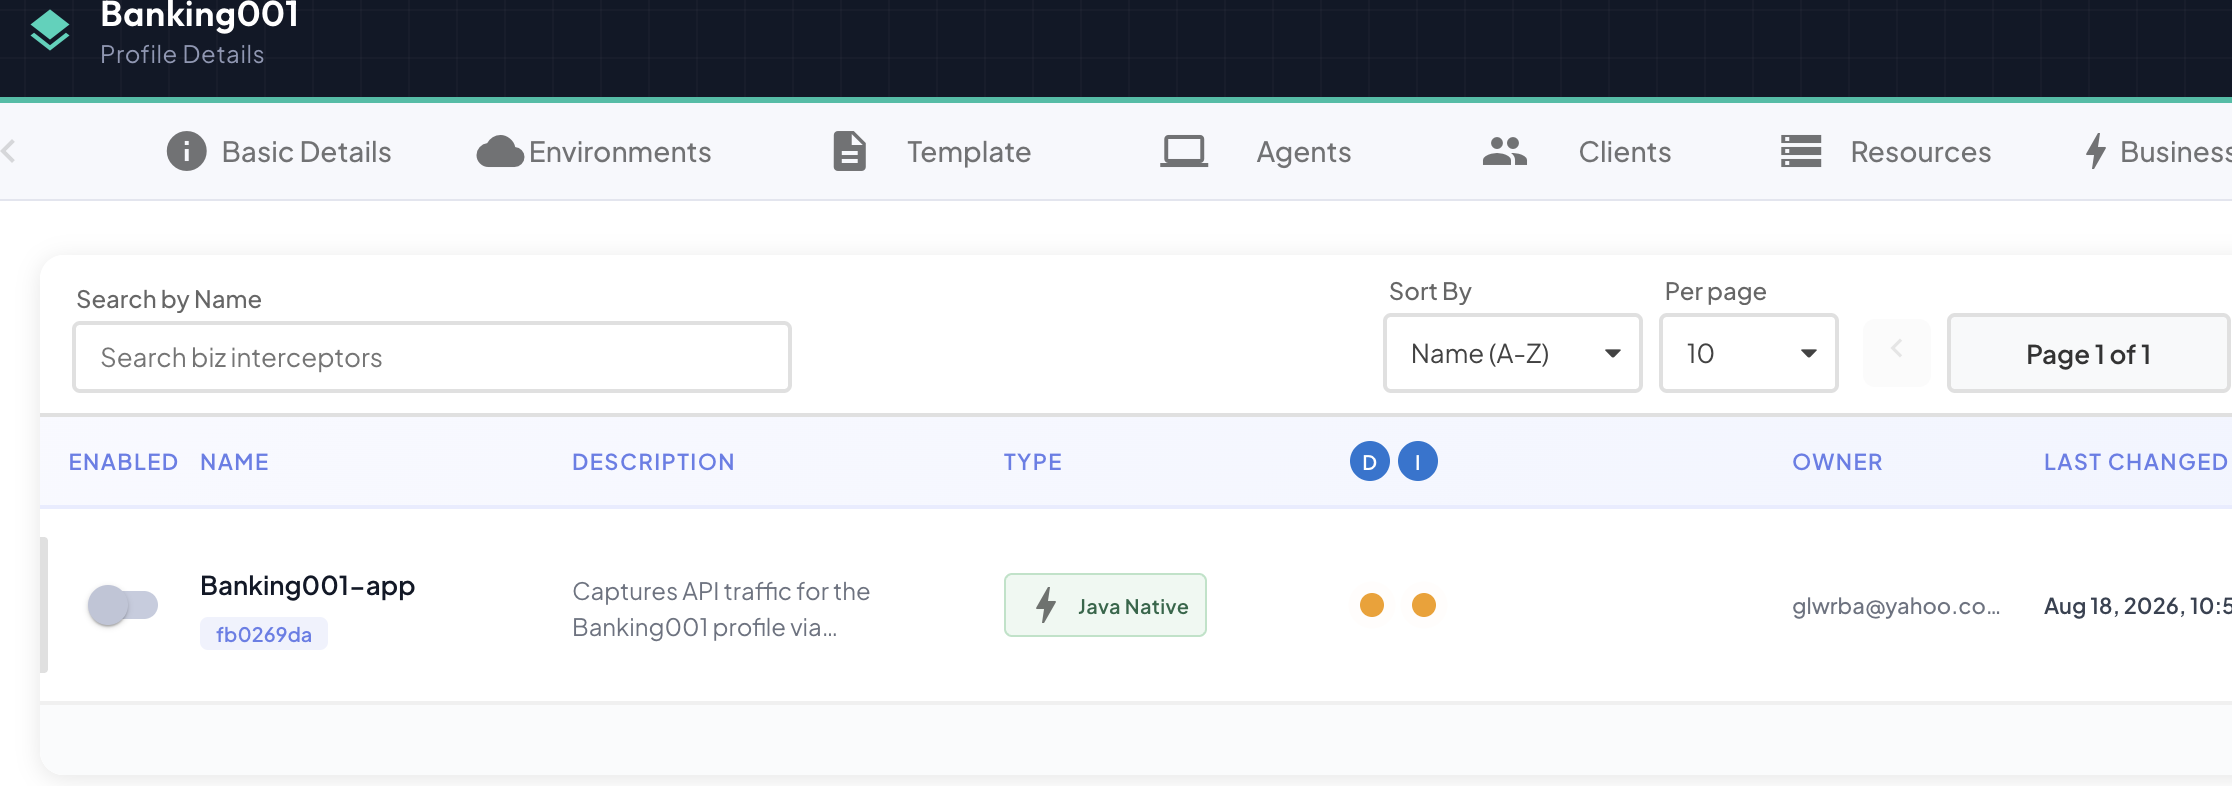
Task: Click the document icon beside Template
Action: [850, 152]
